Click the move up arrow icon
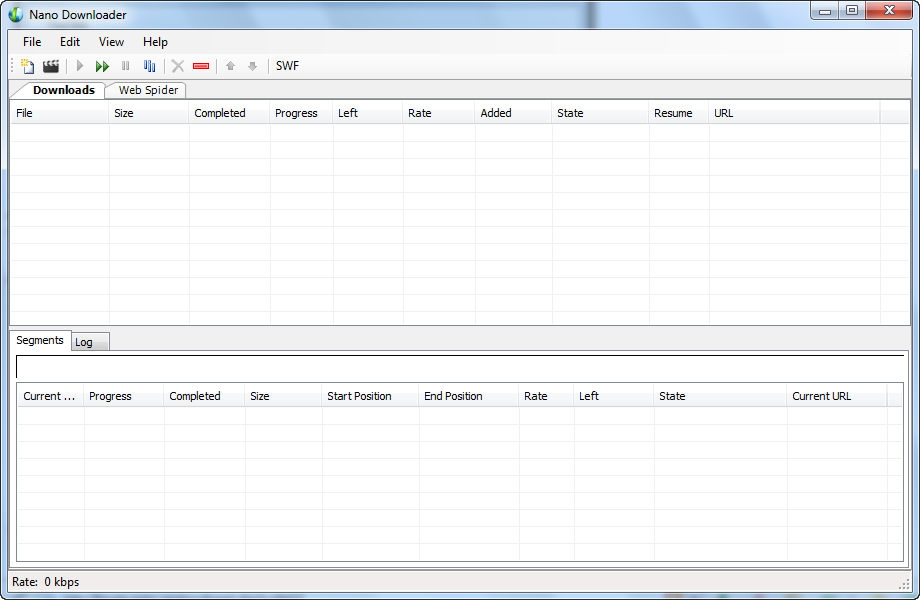The height and width of the screenshot is (600, 920). pyautogui.click(x=230, y=66)
